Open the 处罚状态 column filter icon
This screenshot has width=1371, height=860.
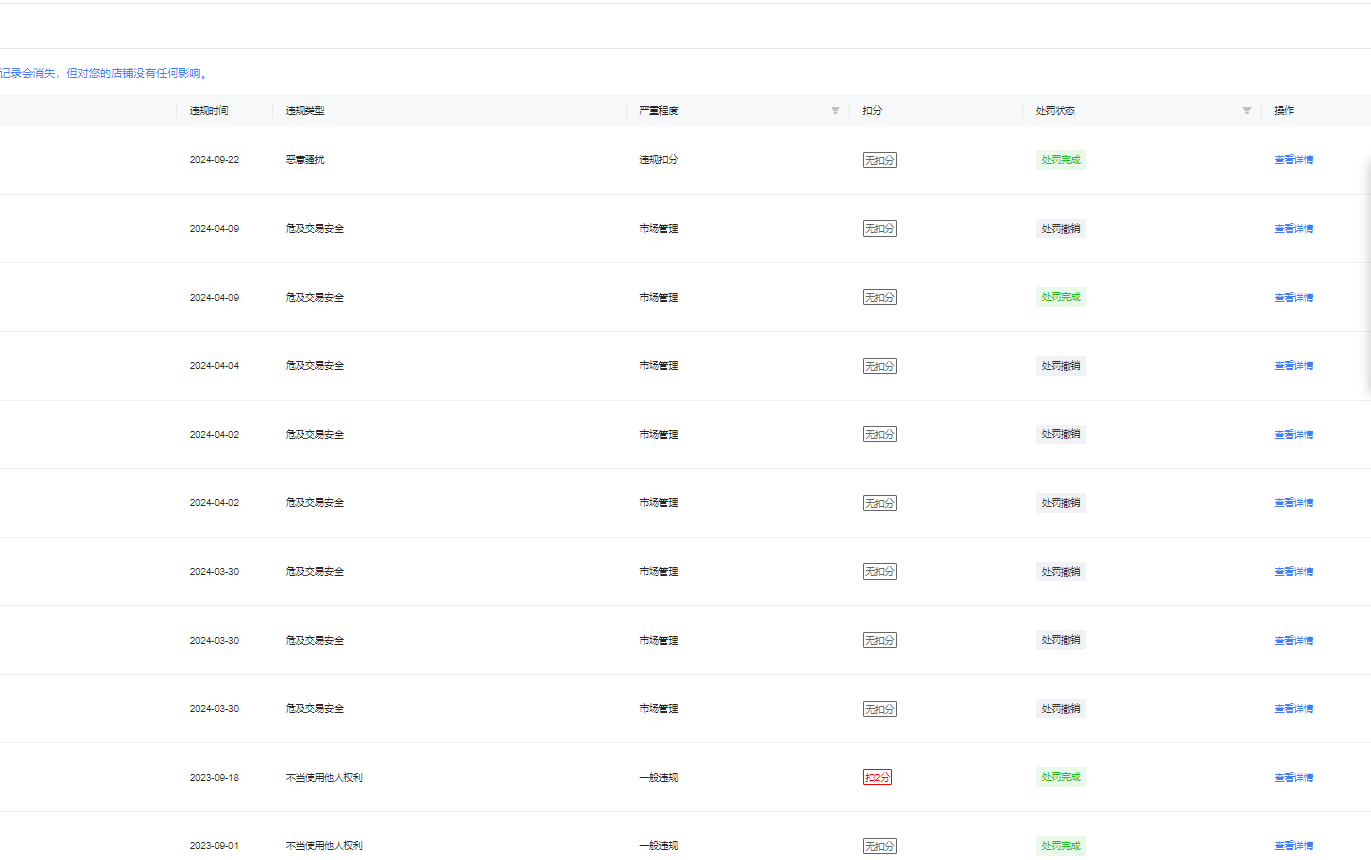[1246, 111]
